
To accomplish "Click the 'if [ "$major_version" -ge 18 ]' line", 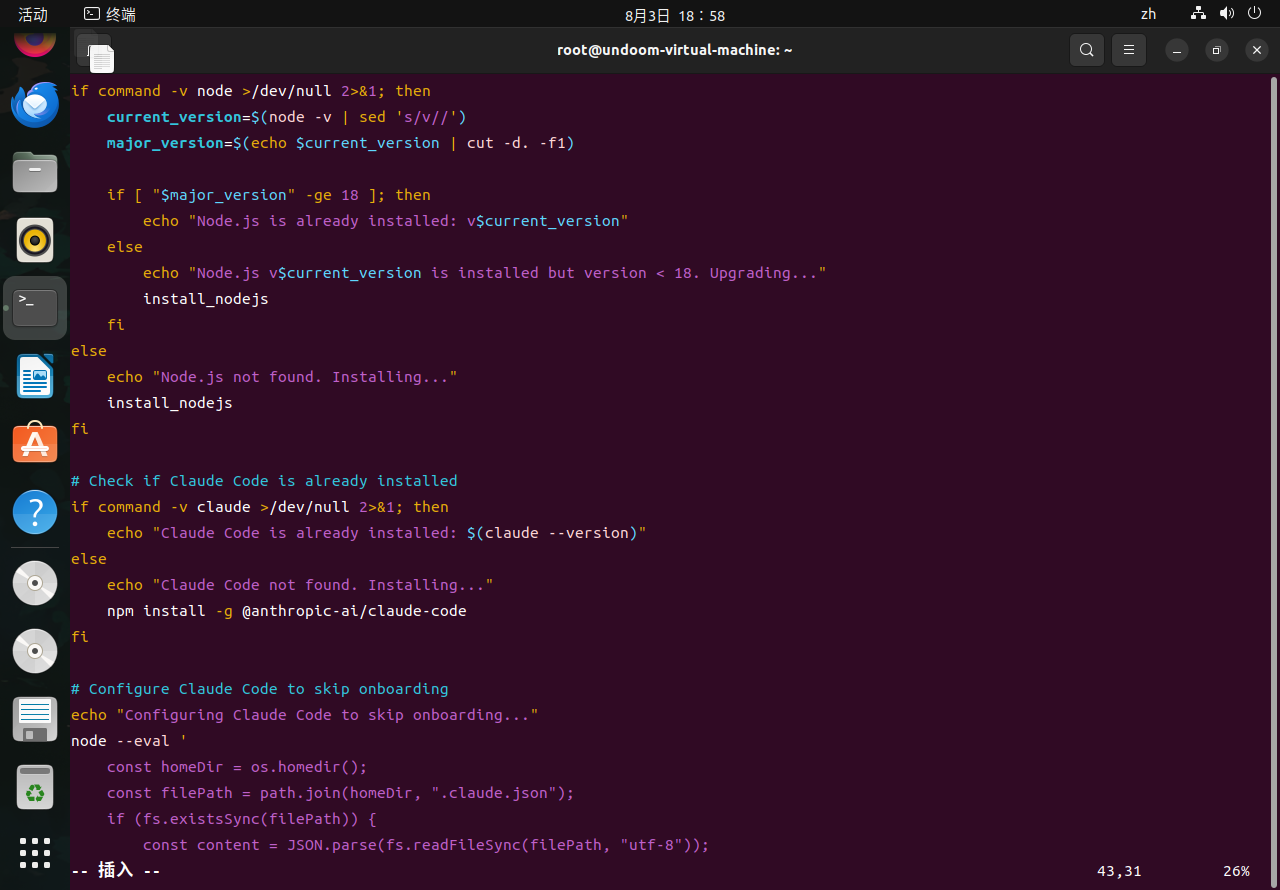I will 269,195.
